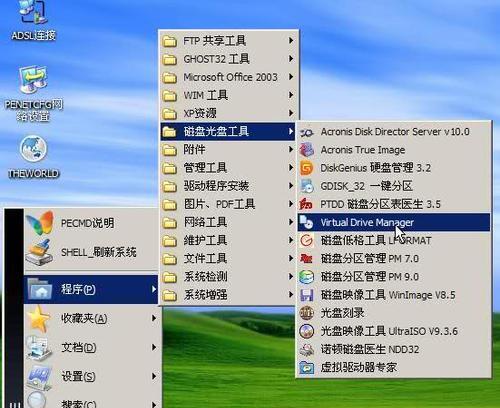
Task: Click the UltraISO V9.3.6 disc icon
Action: 306,331
